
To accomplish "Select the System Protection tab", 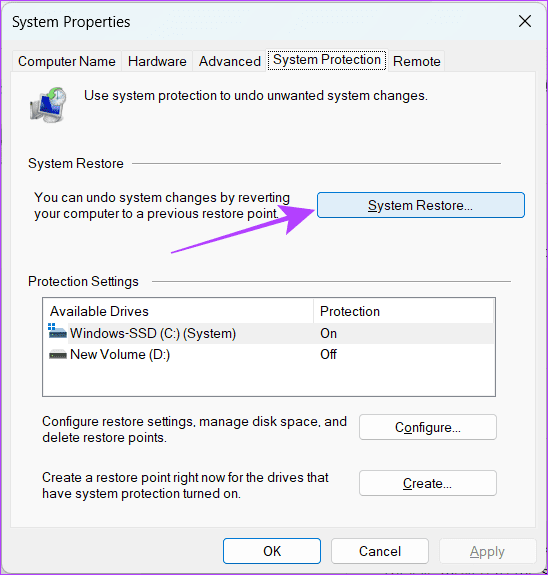I will [327, 60].
